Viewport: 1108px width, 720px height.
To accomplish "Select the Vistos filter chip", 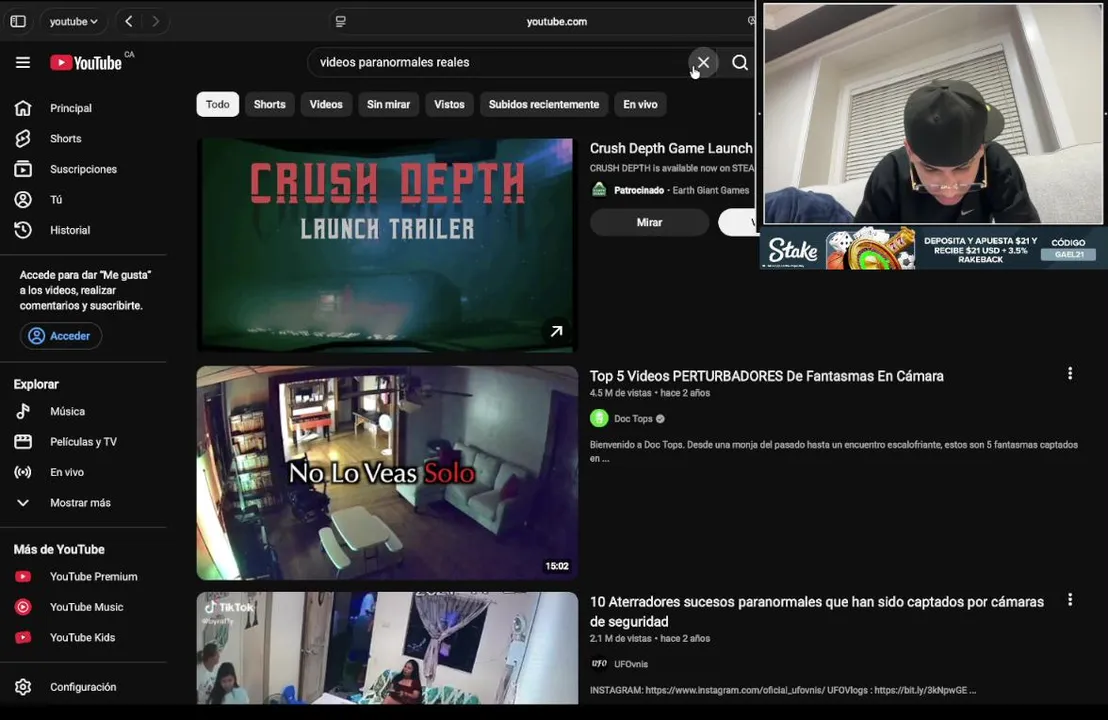I will pos(449,104).
